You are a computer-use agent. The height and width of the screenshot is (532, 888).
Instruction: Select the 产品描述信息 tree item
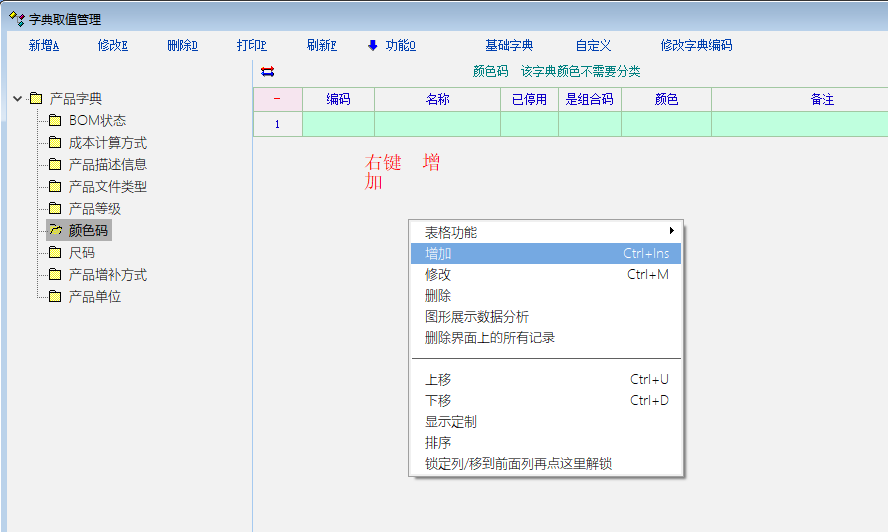click(108, 164)
